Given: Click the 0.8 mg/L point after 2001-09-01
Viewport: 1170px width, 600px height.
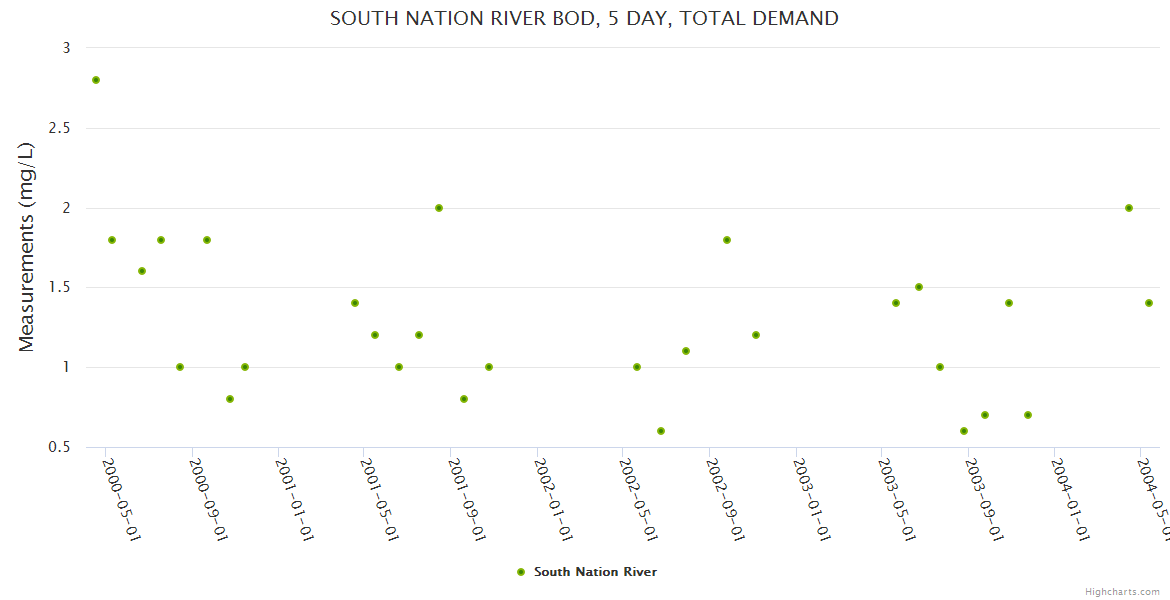Looking at the screenshot, I should [464, 399].
